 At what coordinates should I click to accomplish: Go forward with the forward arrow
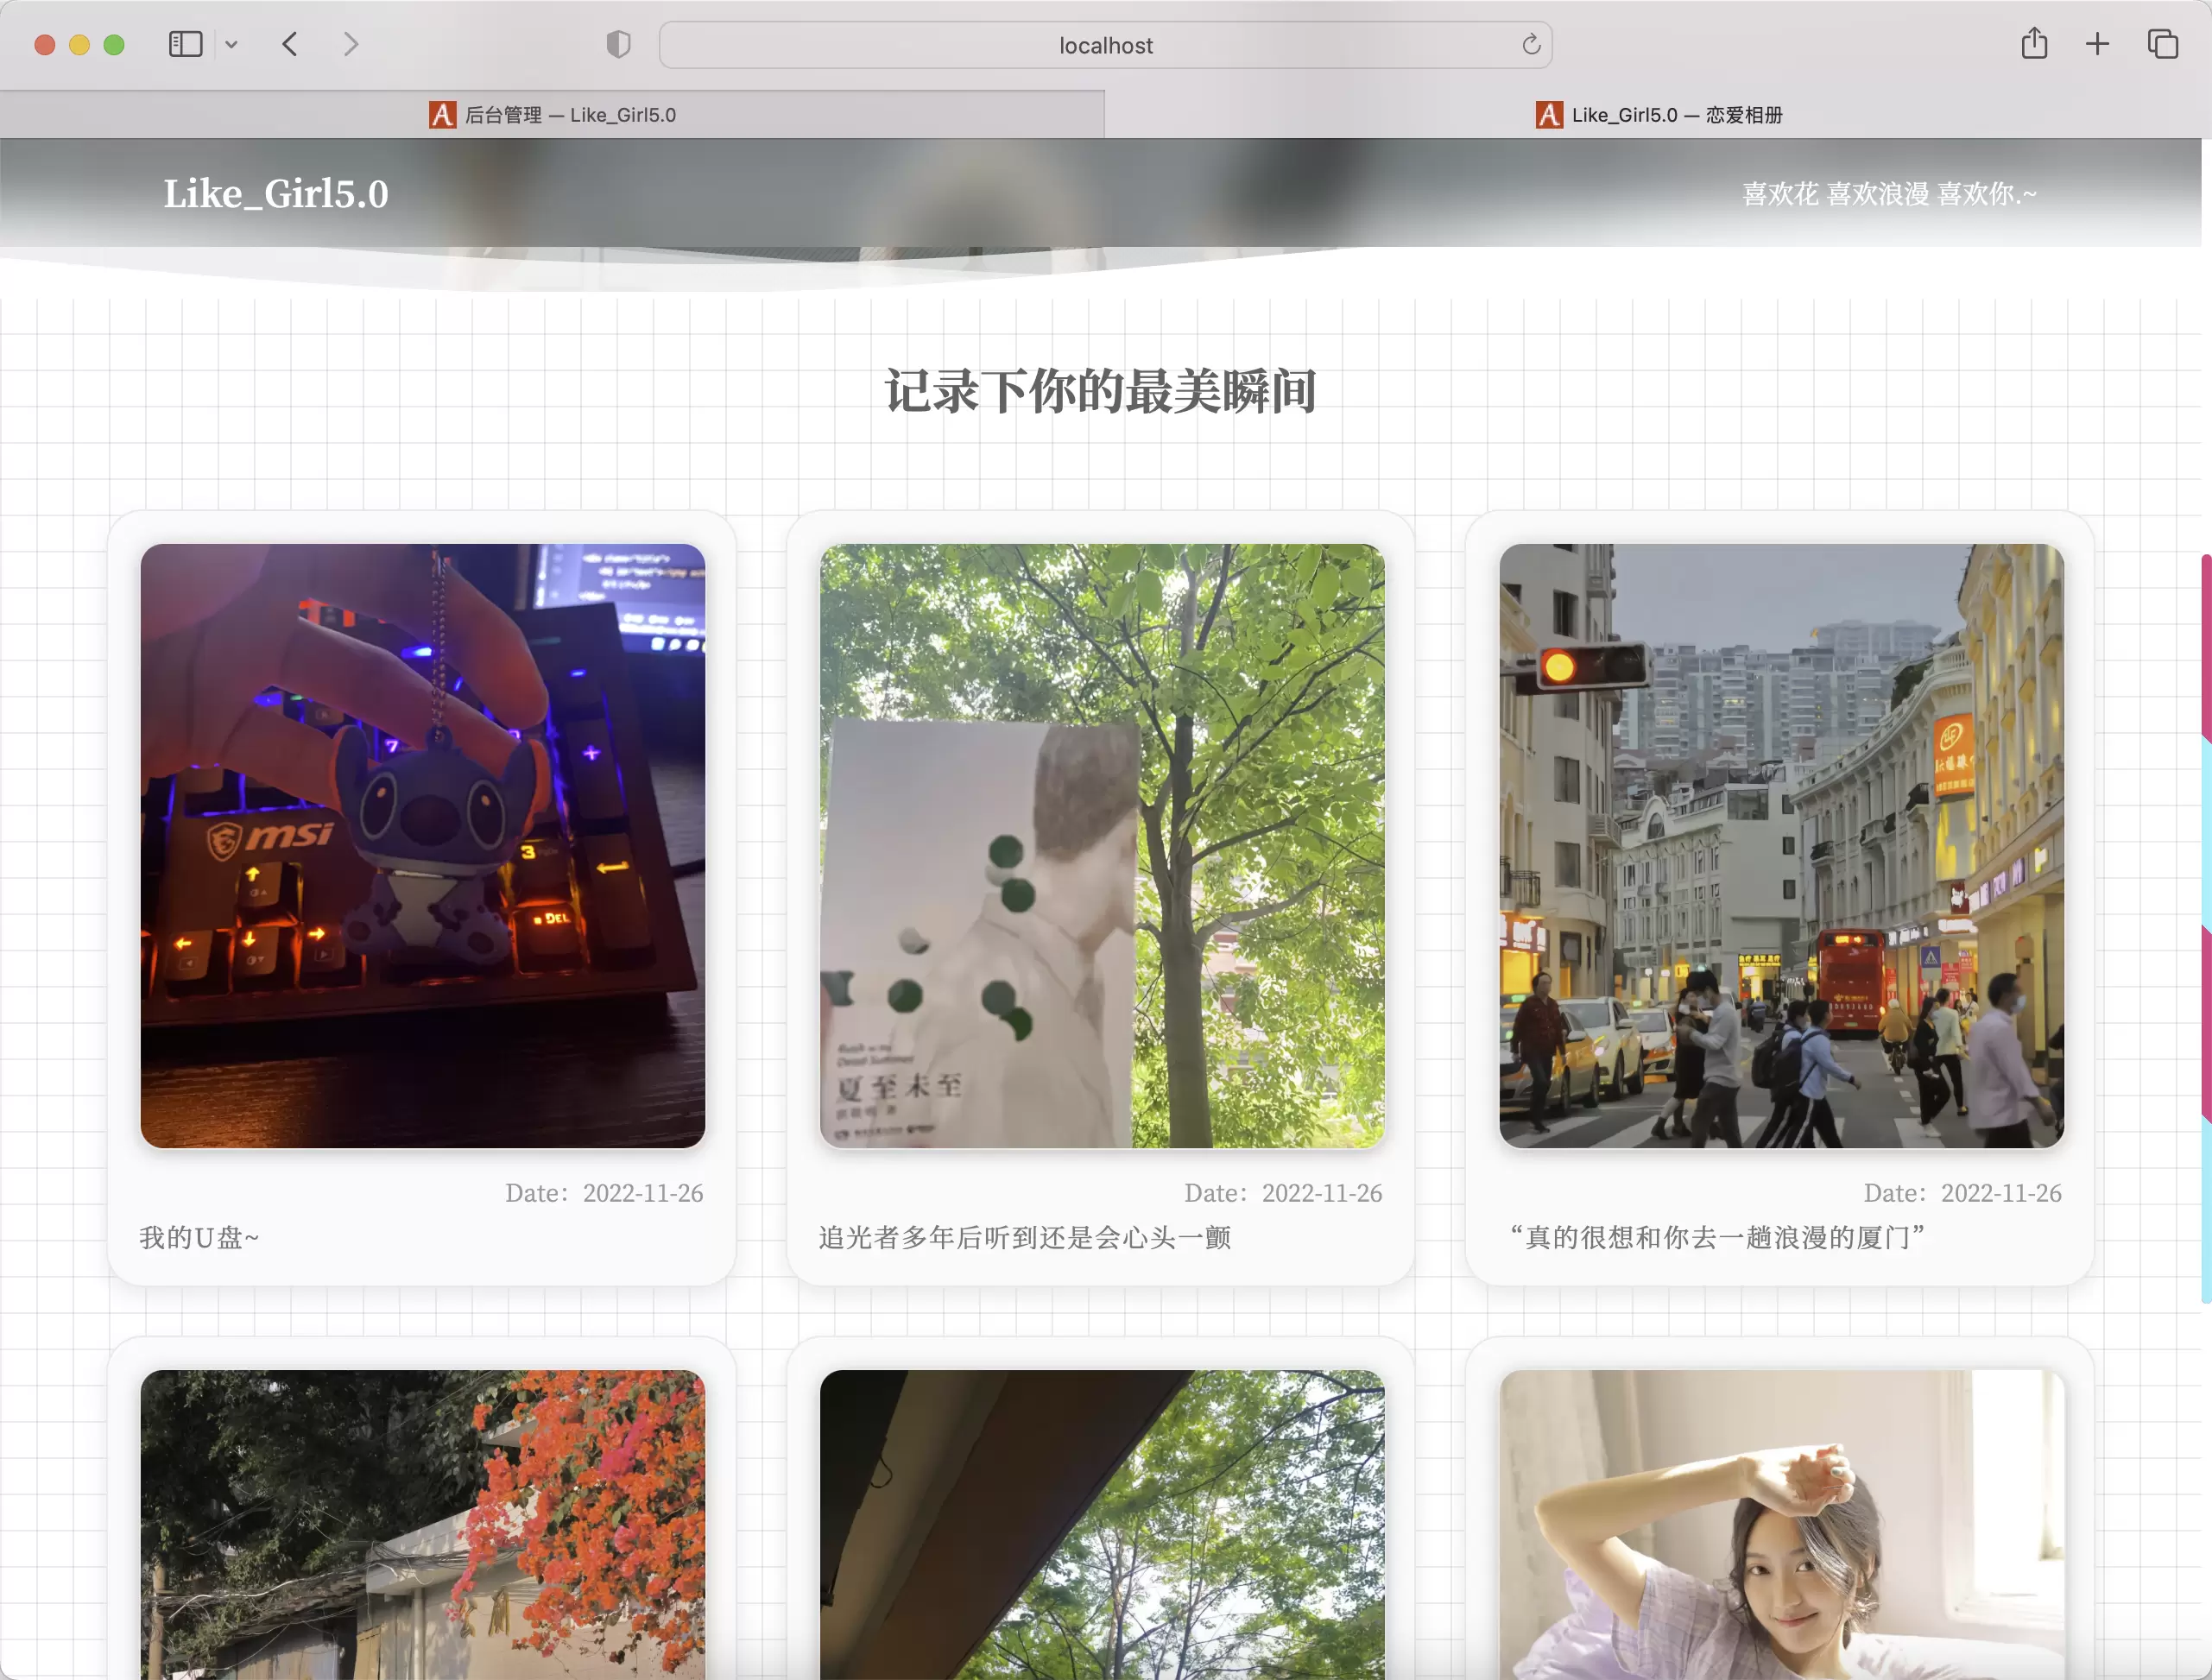(x=350, y=44)
